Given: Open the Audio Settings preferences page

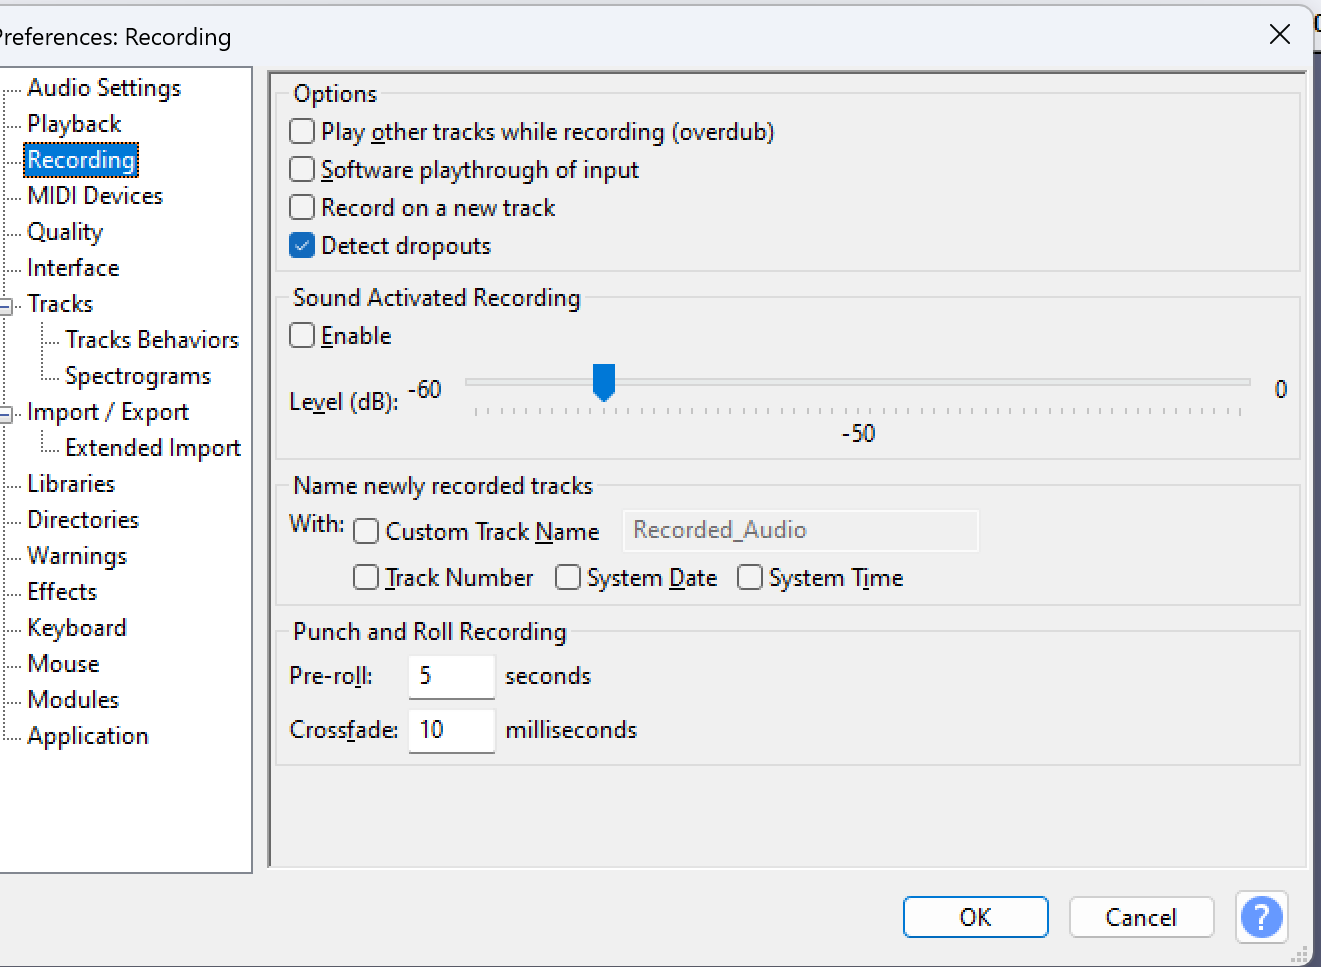Looking at the screenshot, I should (x=104, y=88).
